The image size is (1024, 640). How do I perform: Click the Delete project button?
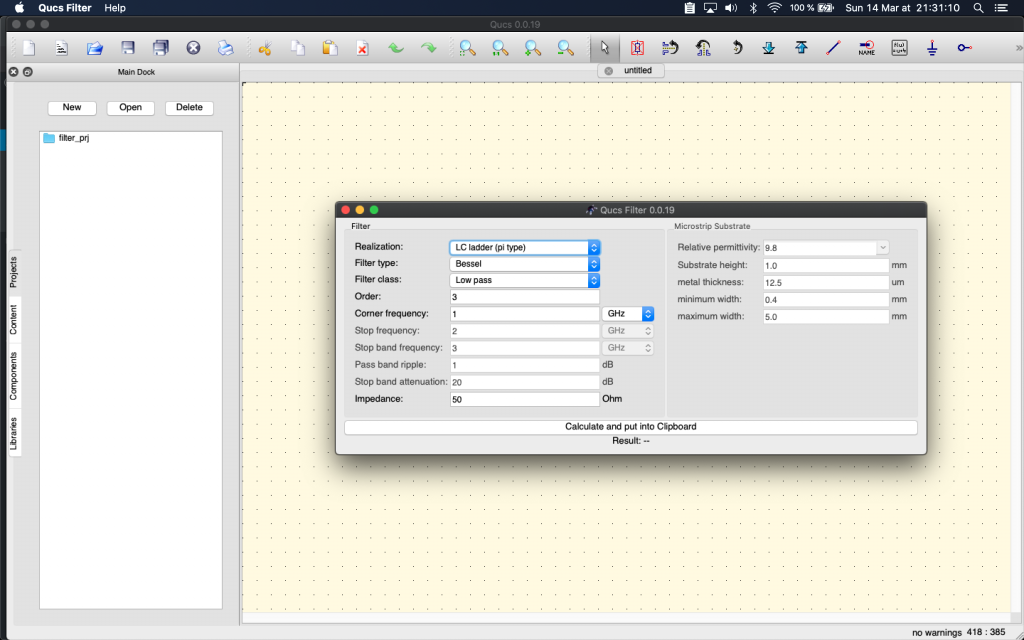(189, 108)
